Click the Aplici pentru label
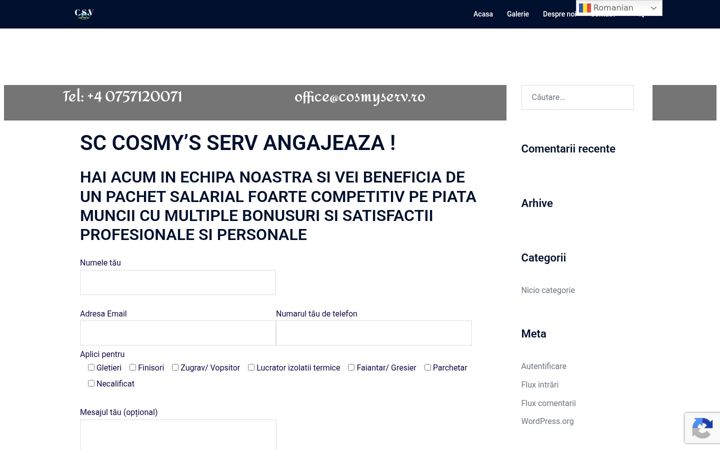The width and height of the screenshot is (720, 450). pos(102,354)
